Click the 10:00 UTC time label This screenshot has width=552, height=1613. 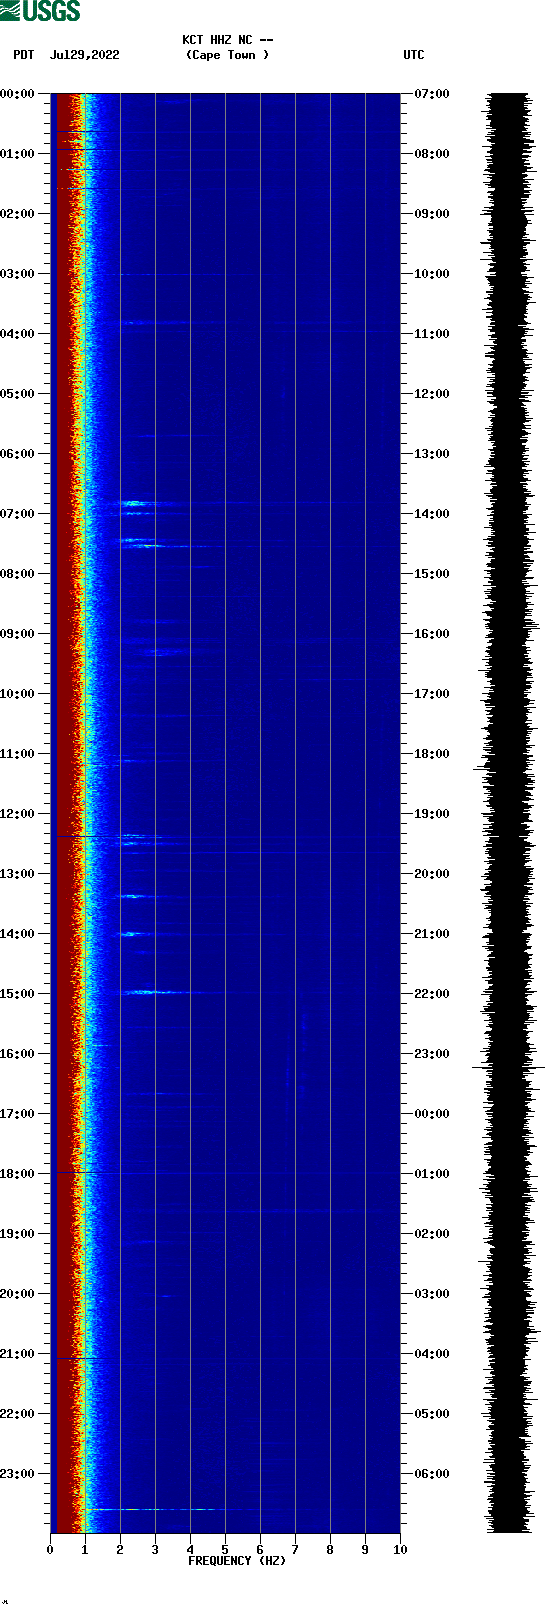coord(432,274)
